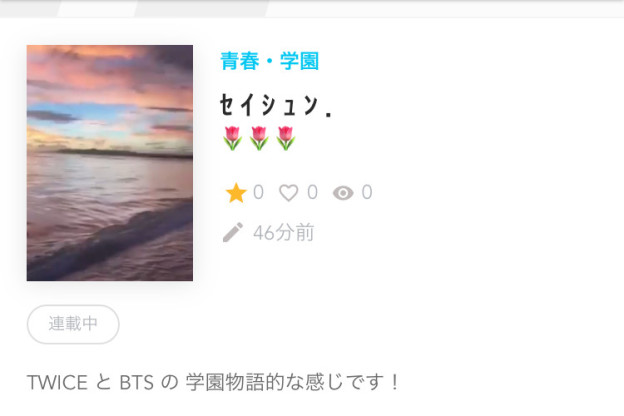
Task: Click the view count number zero
Action: pos(367,192)
